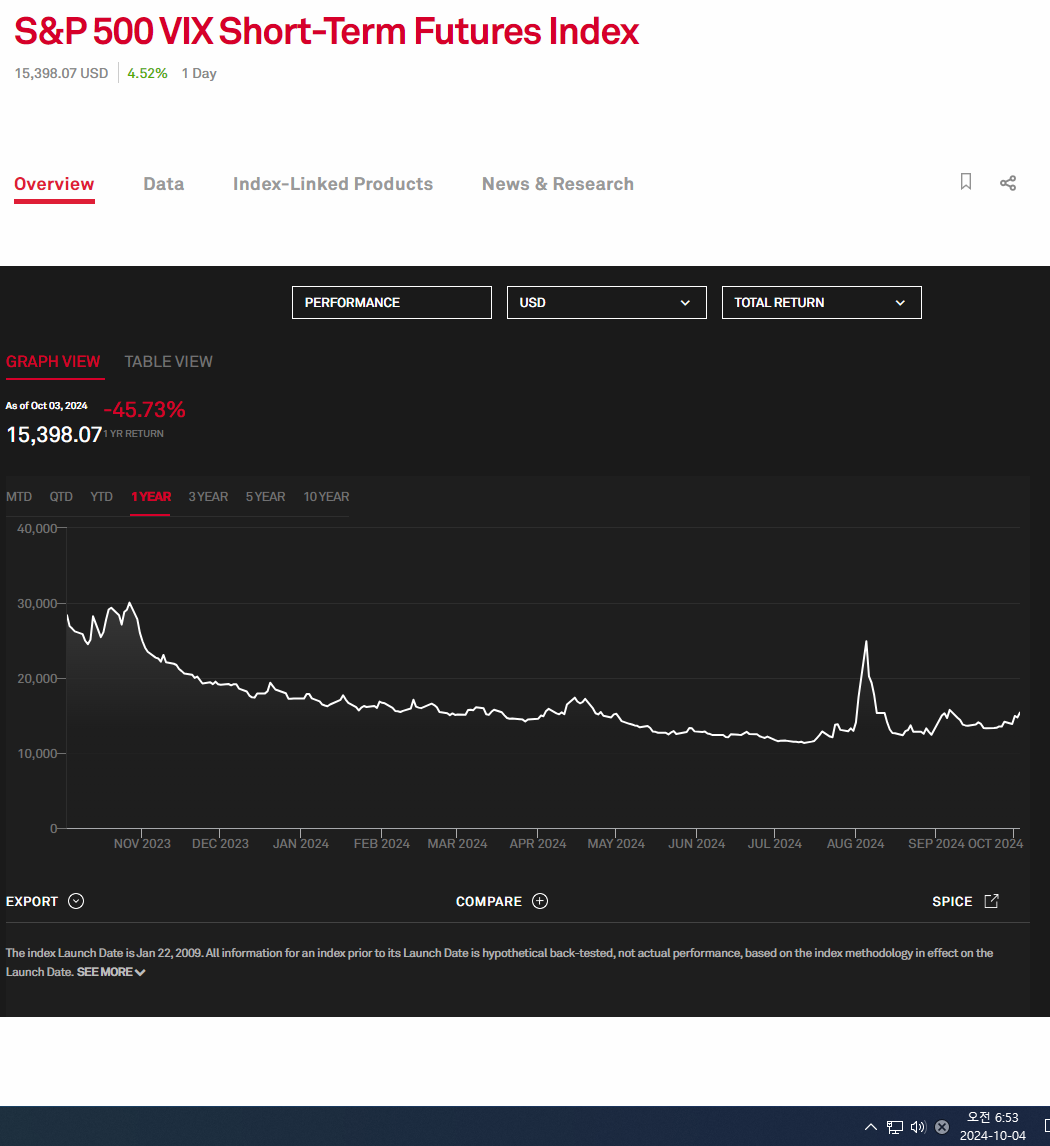Click the November 2023 peak on chart line
The height and width of the screenshot is (1146, 1050).
pyautogui.click(x=130, y=603)
